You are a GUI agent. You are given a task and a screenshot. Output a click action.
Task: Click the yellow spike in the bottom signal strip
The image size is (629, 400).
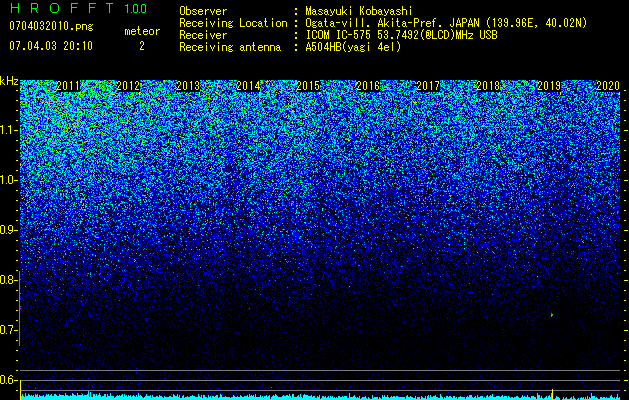pos(552,394)
